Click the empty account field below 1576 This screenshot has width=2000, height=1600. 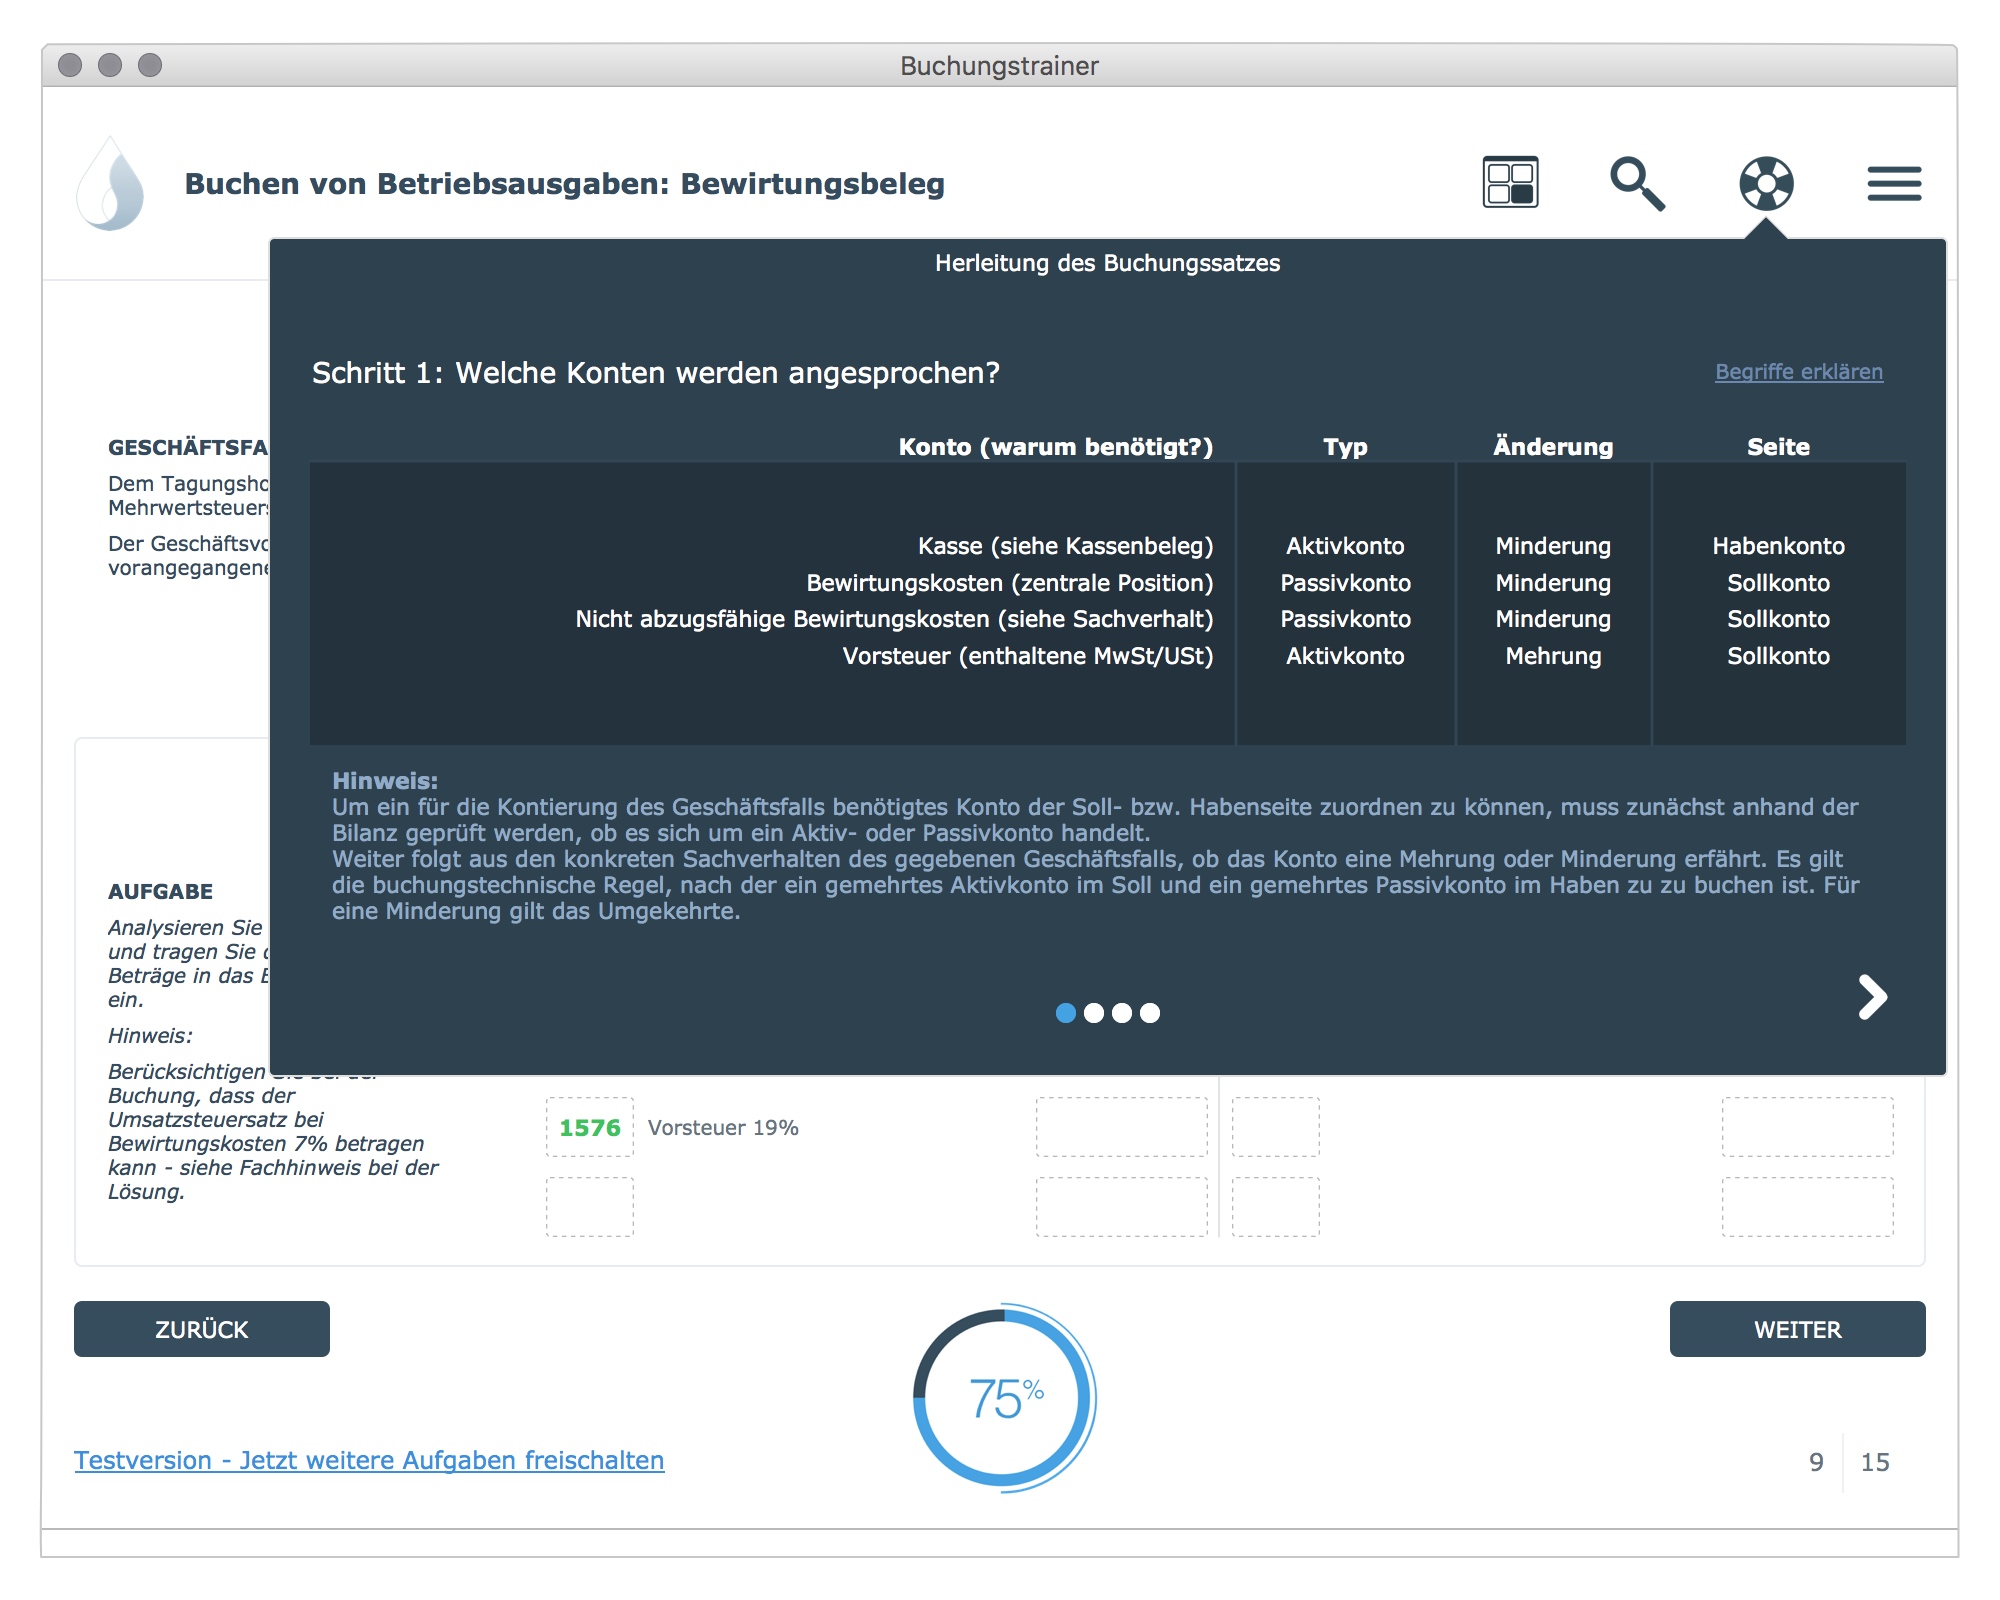pyautogui.click(x=590, y=1207)
